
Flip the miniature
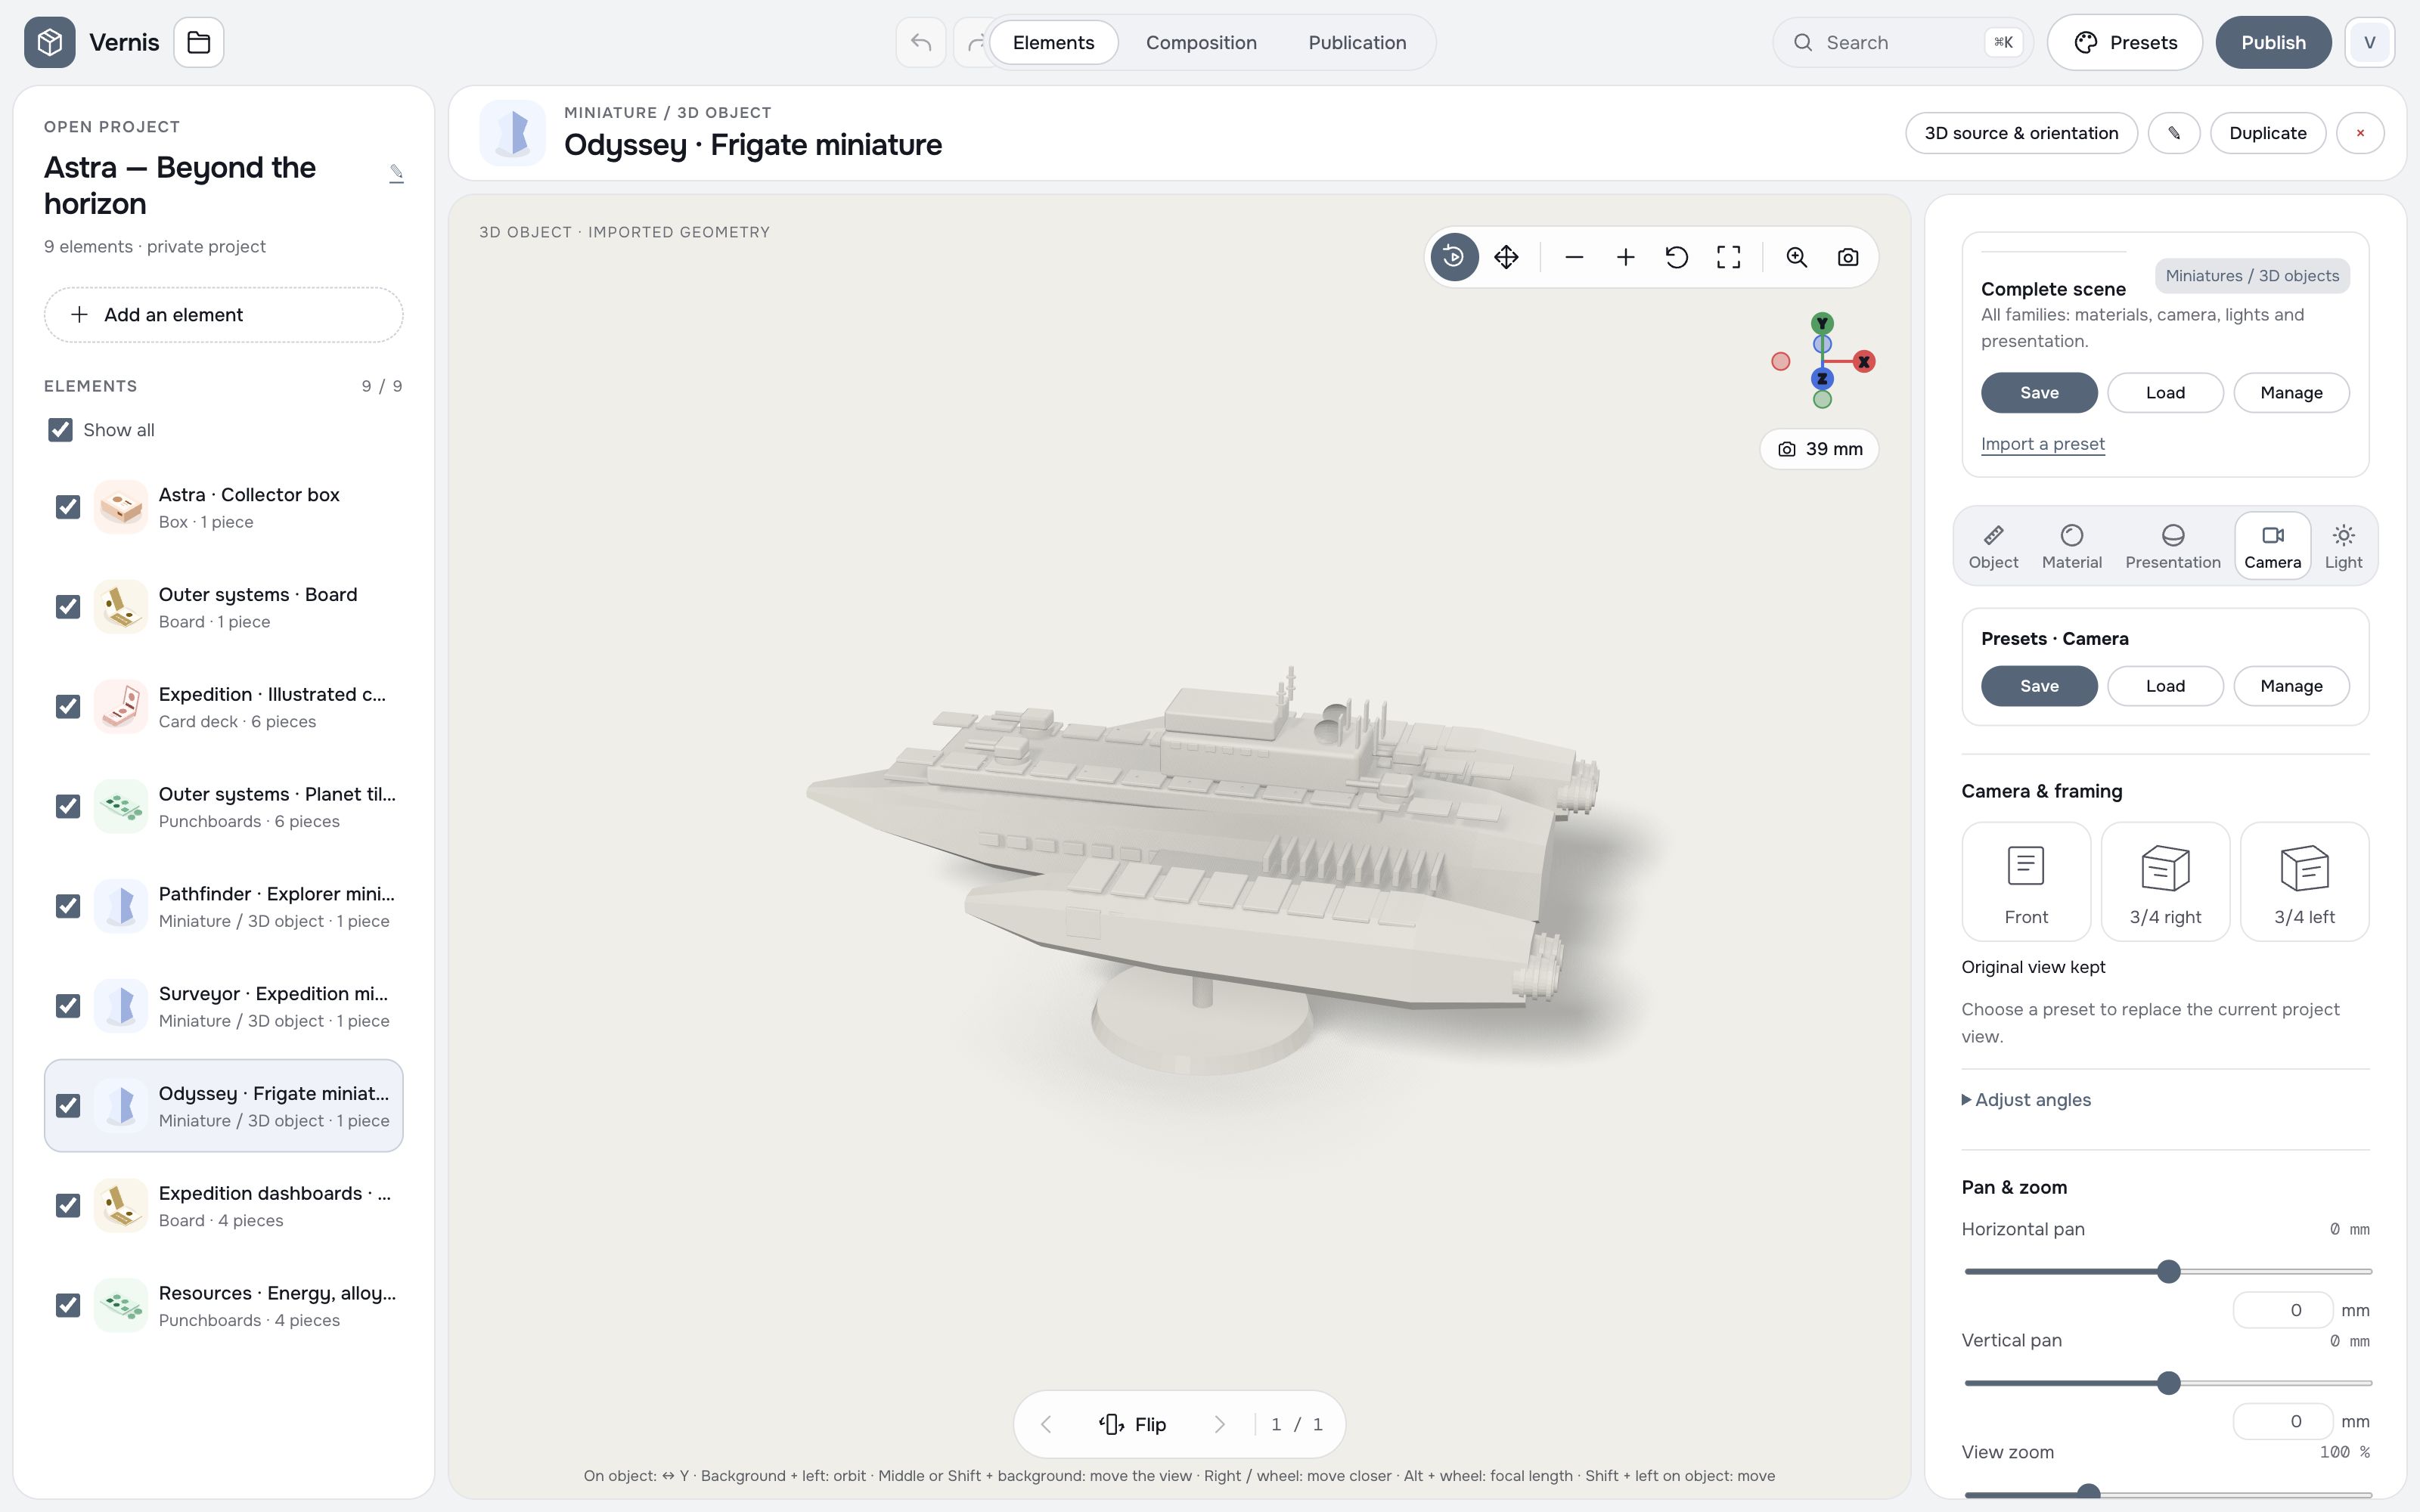(x=1133, y=1424)
